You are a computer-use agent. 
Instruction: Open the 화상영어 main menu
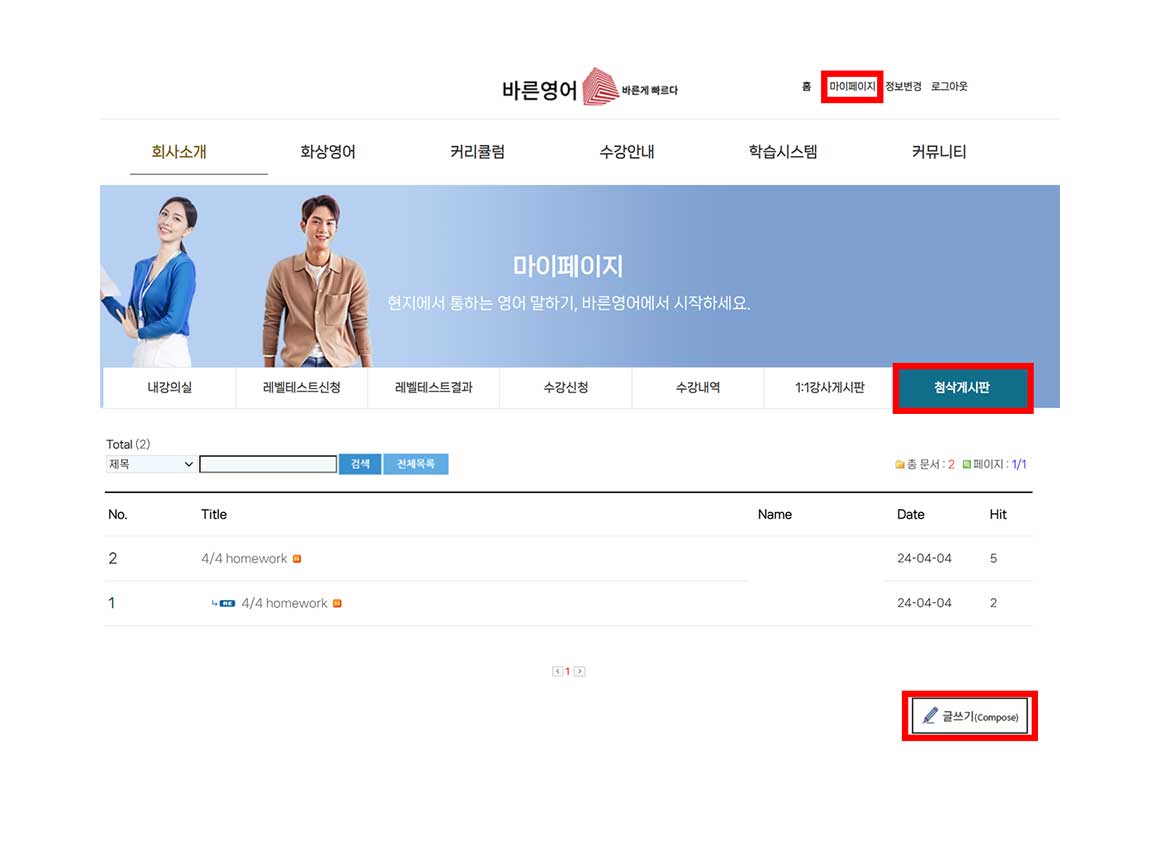[x=328, y=152]
